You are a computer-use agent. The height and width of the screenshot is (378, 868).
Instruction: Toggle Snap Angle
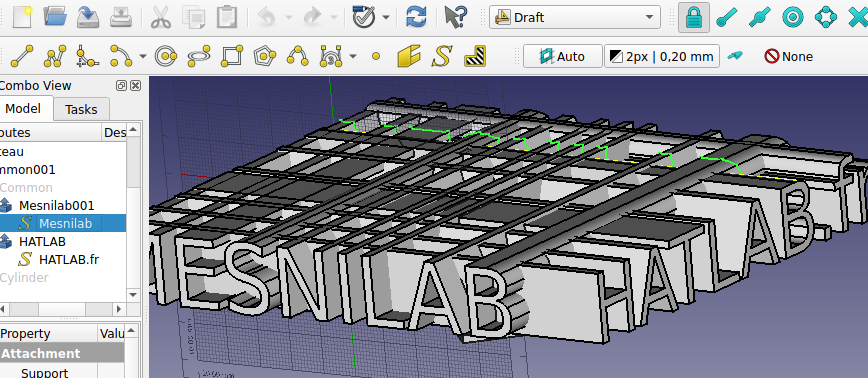(x=826, y=17)
